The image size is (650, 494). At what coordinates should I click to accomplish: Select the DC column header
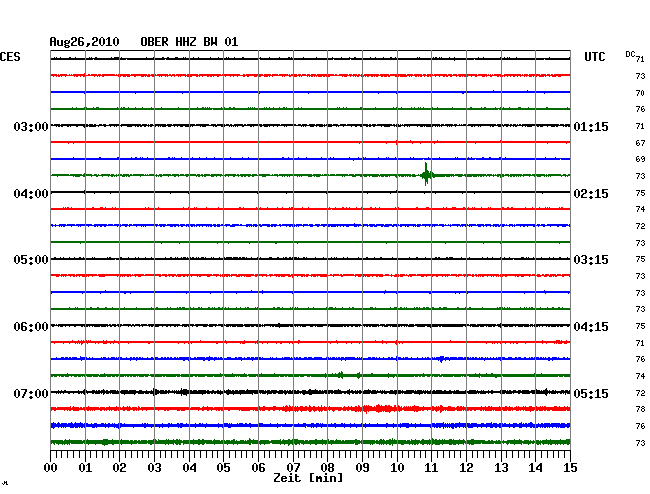[630, 54]
